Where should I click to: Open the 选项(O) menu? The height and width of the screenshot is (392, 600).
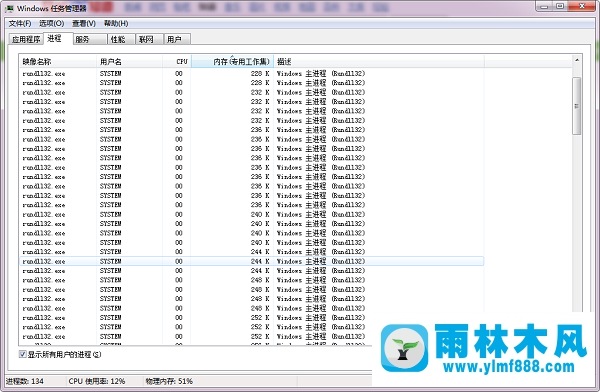pos(52,23)
